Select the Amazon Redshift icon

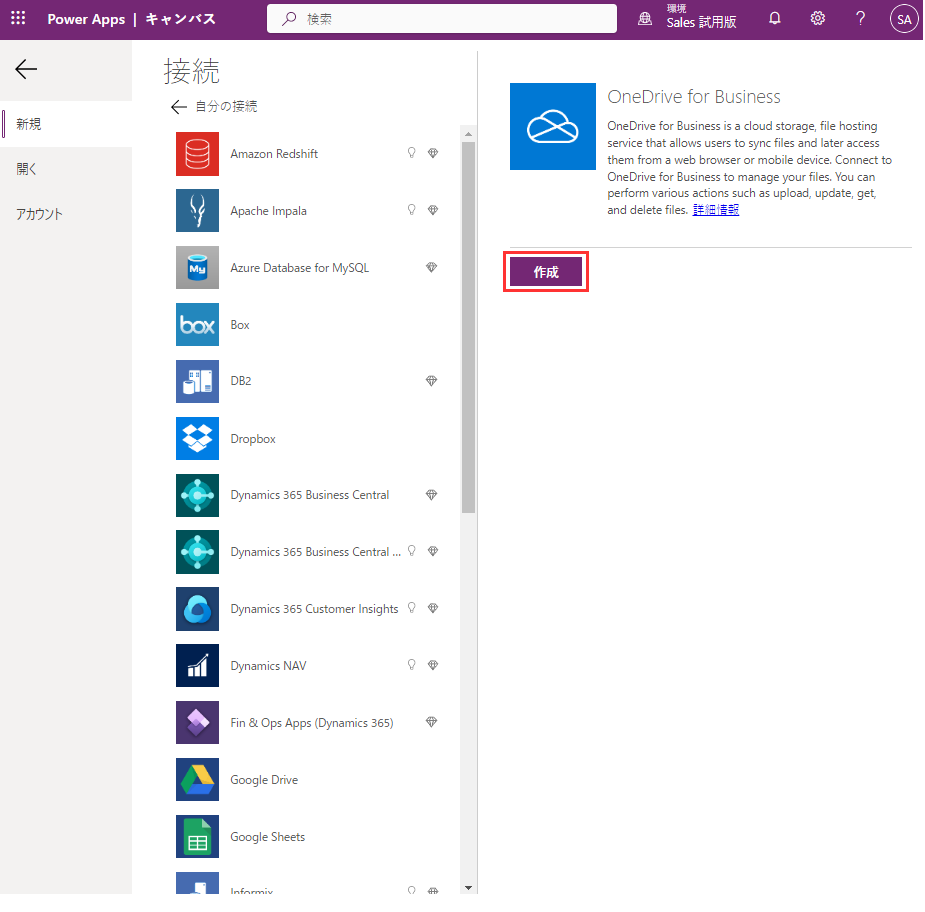[x=197, y=154]
